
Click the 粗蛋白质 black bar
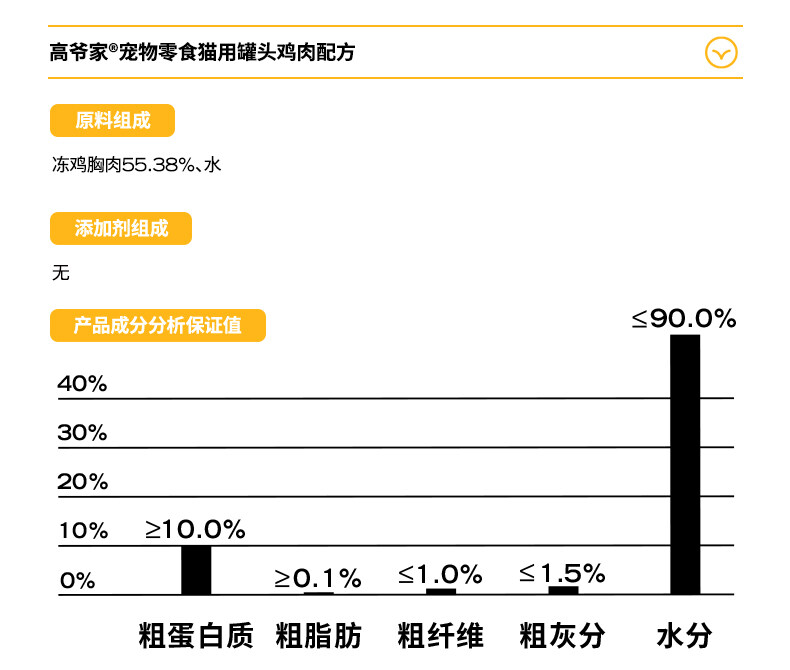(196, 570)
